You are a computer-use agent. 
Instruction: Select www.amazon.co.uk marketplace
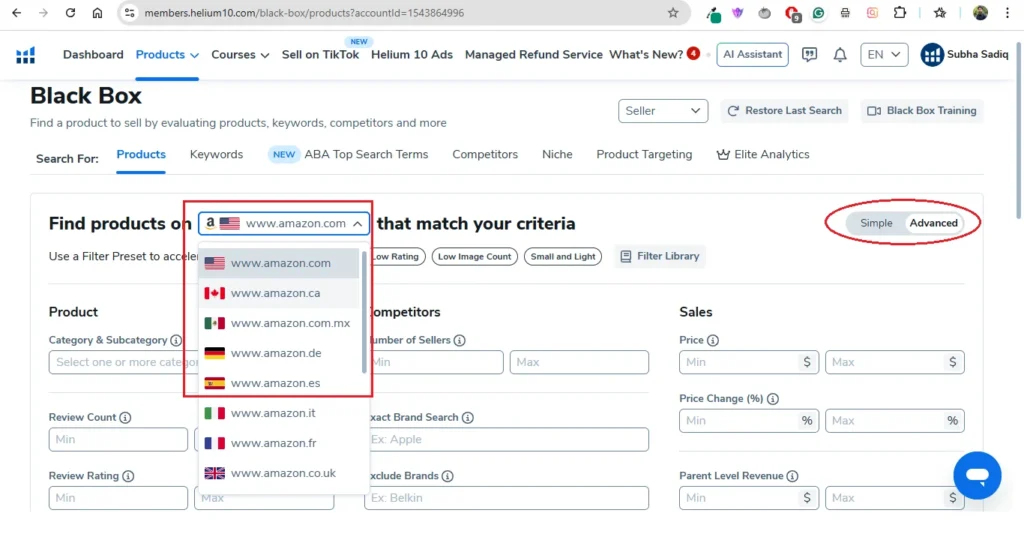click(x=279, y=474)
